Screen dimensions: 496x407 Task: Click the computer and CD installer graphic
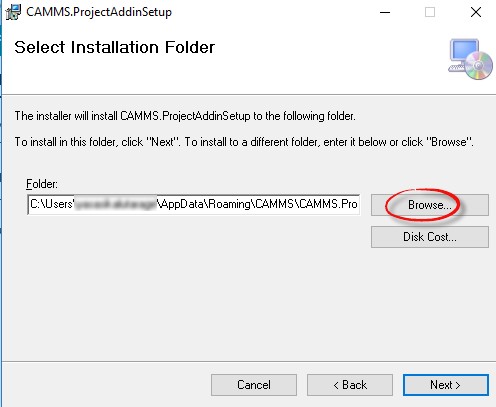[470, 59]
